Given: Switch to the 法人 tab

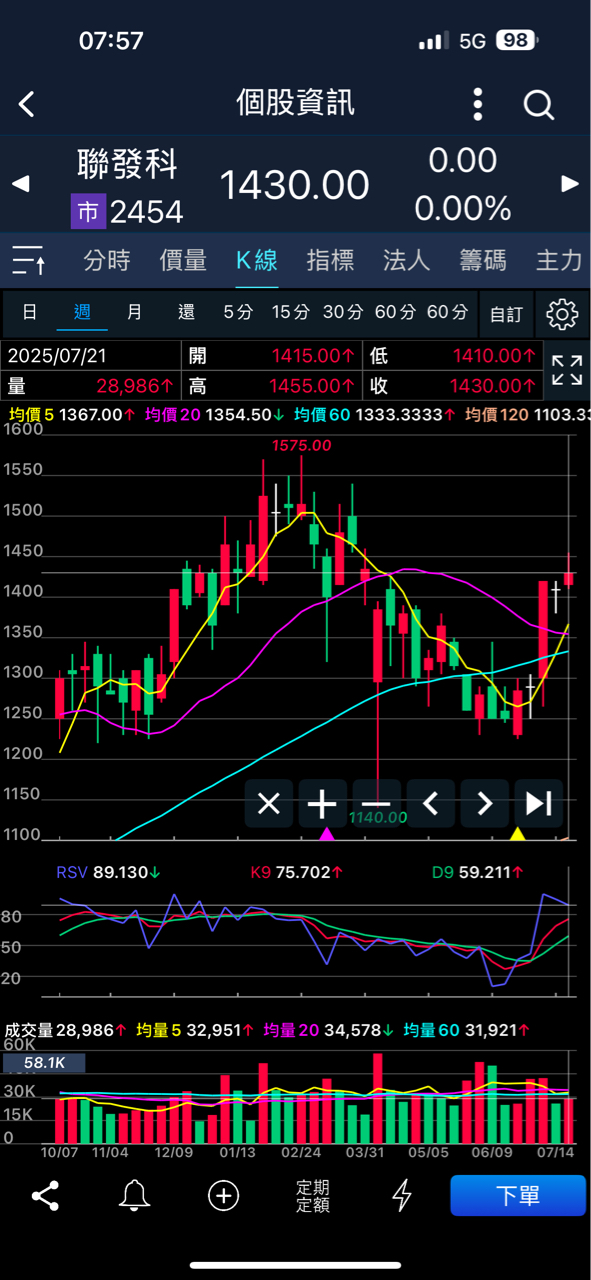Looking at the screenshot, I should pos(406,261).
